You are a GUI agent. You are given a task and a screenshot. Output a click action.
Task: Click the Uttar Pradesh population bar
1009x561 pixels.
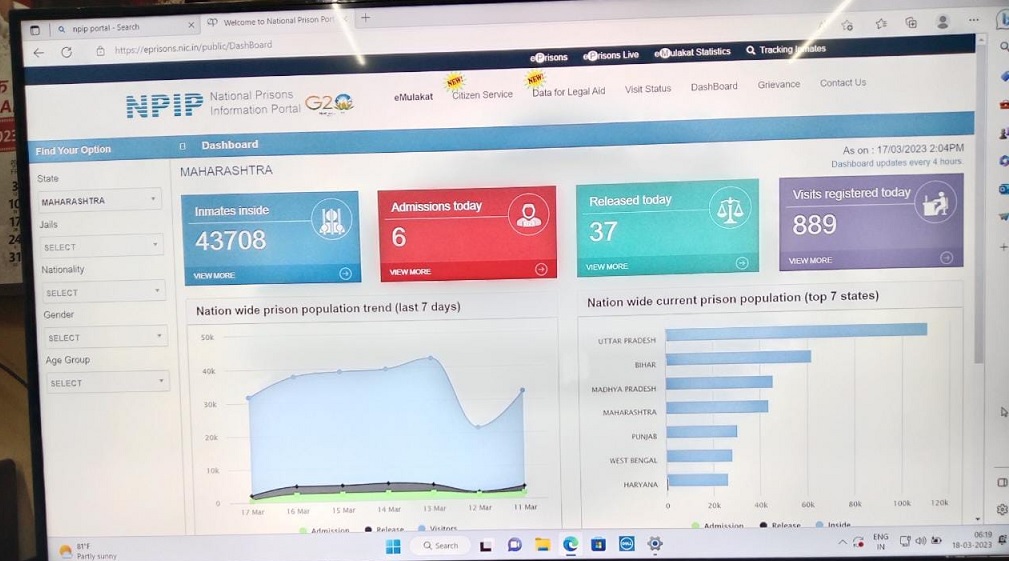[x=797, y=330]
